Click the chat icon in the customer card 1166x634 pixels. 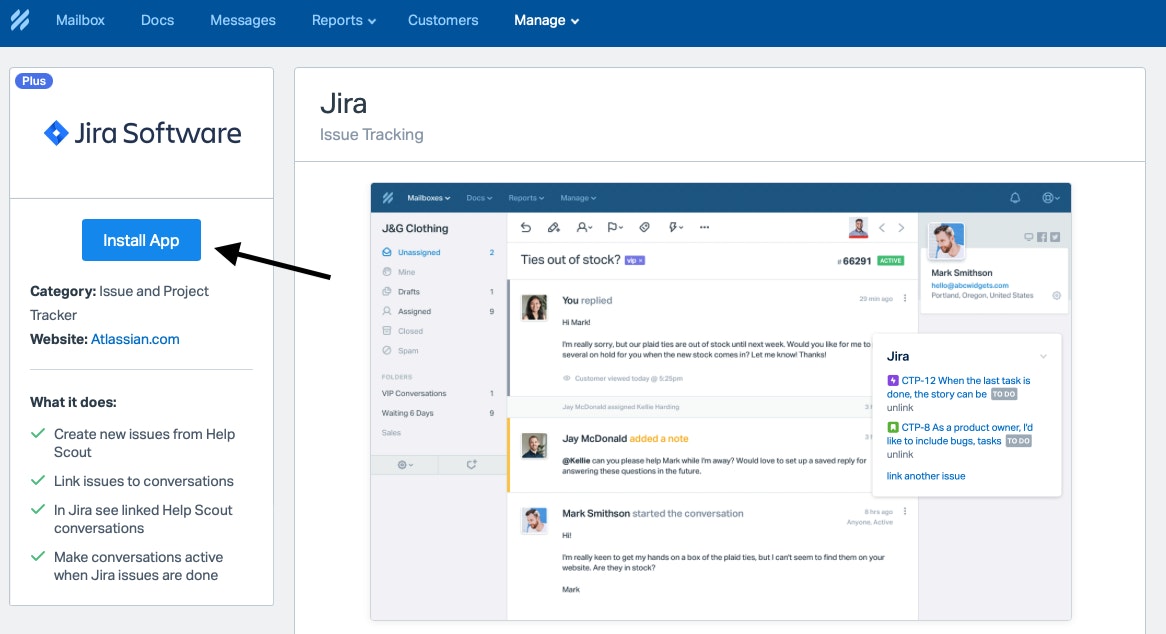(x=1028, y=237)
